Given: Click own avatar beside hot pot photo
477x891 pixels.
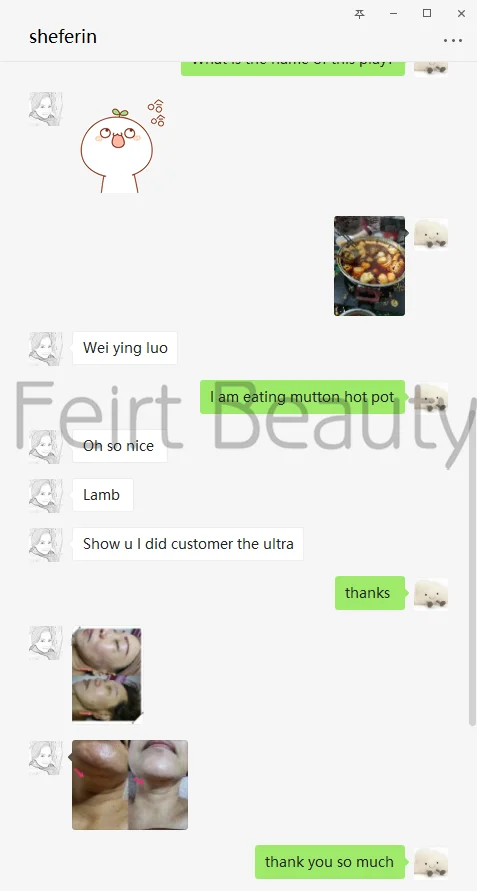Looking at the screenshot, I should coord(431,234).
